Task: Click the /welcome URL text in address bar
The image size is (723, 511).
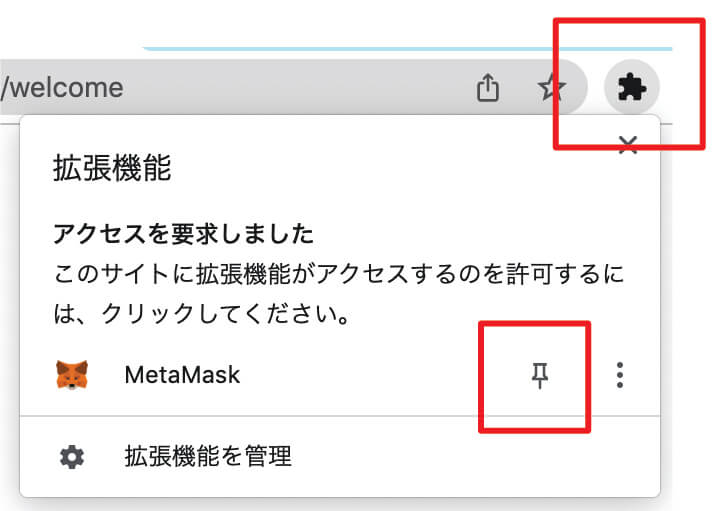Action: pyautogui.click(x=62, y=88)
